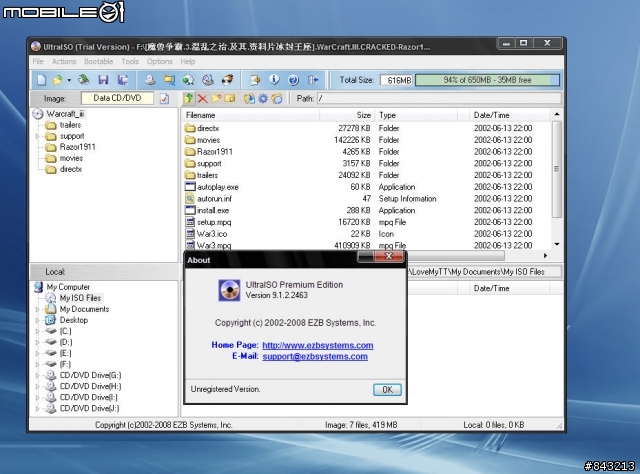The image size is (640, 474).
Task: Create a new ISO image with New icon
Action: [41, 80]
